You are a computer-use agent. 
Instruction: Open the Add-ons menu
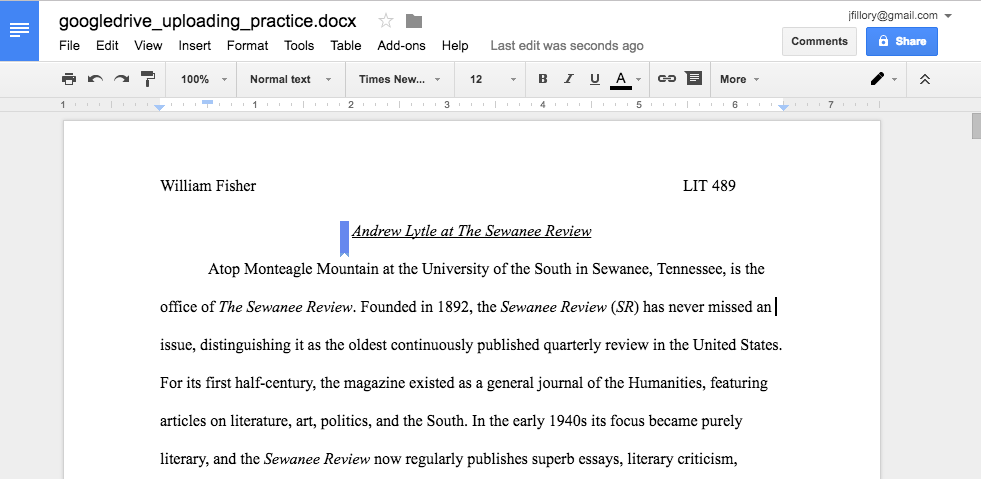(401, 45)
